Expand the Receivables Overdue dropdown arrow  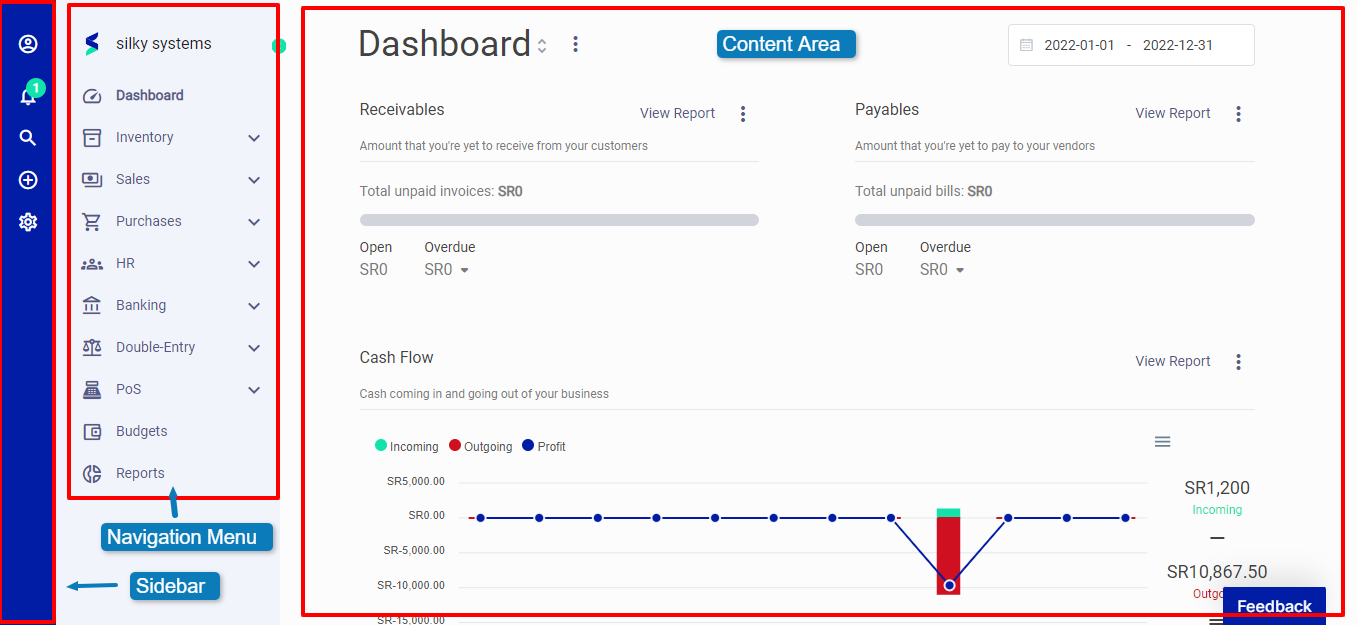[x=464, y=270]
